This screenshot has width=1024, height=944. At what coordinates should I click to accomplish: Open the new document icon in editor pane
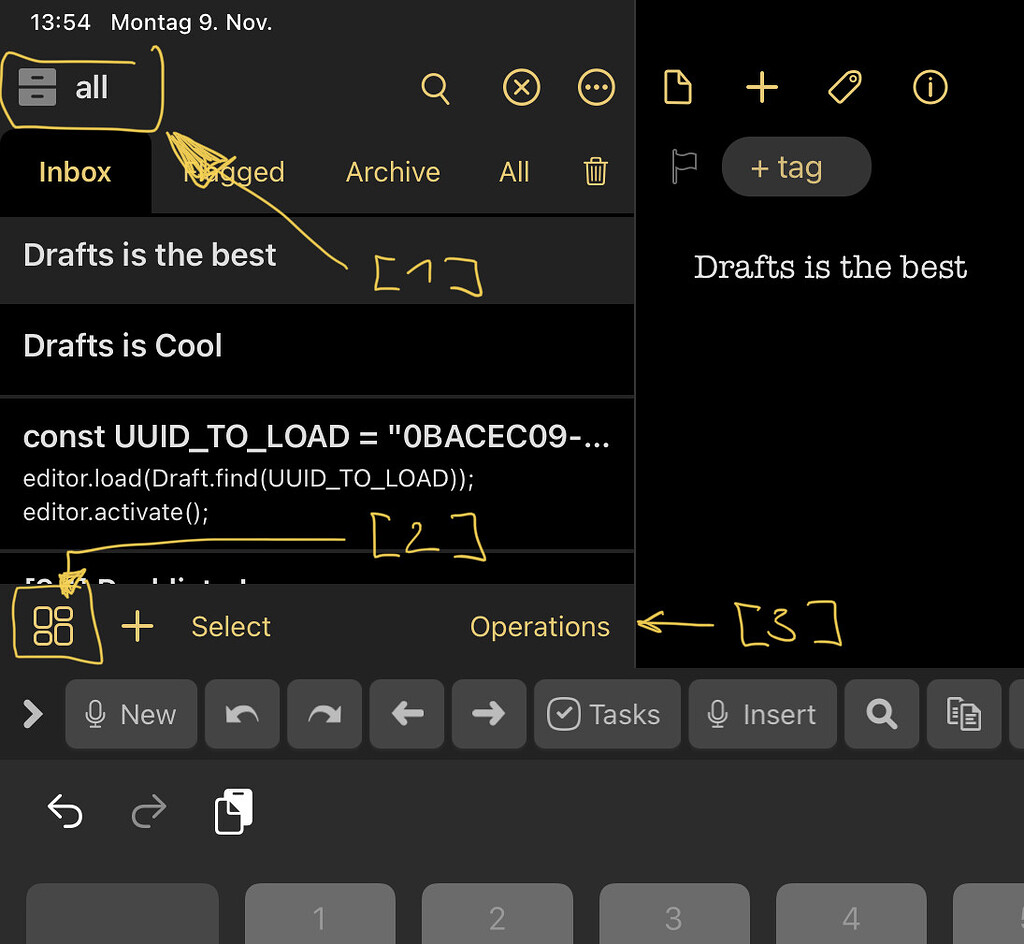click(678, 87)
